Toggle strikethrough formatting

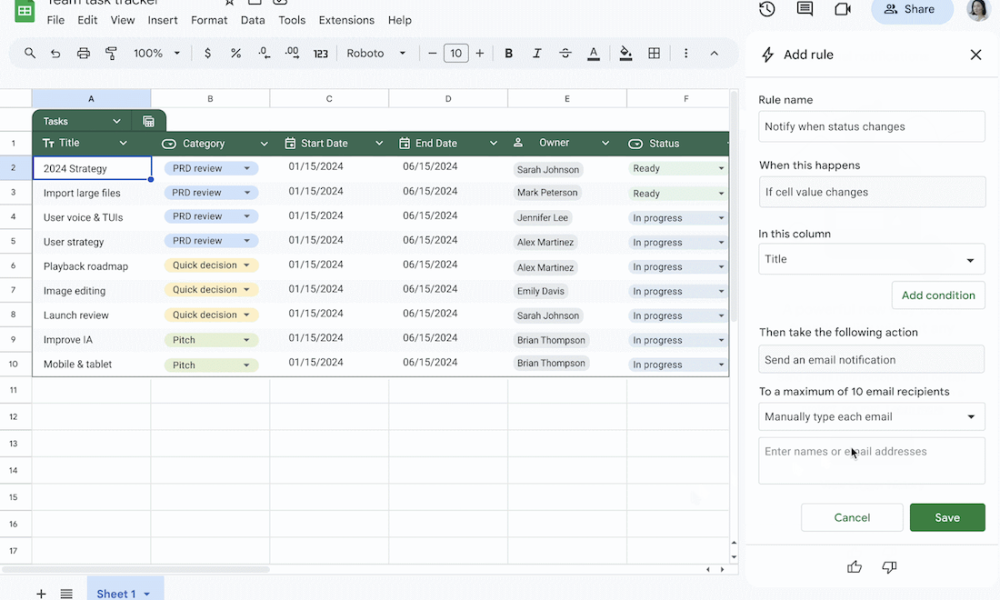point(565,54)
